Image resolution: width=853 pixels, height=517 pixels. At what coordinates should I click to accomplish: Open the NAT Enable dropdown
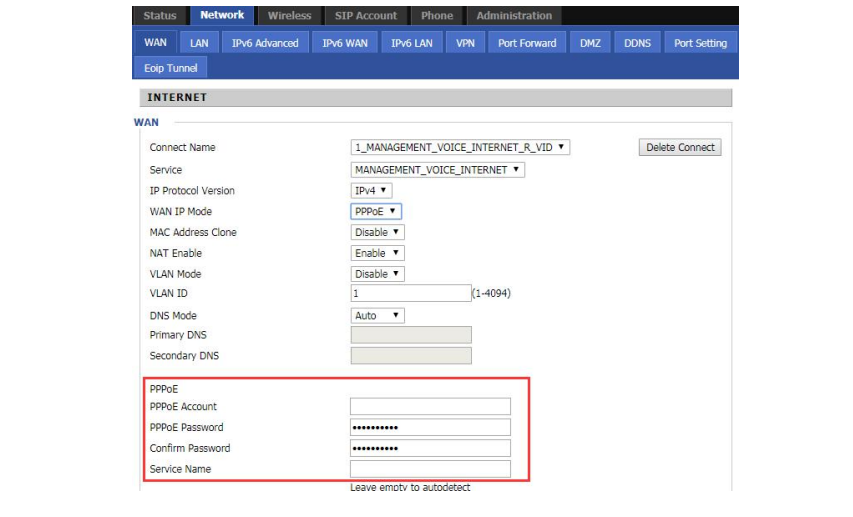(x=378, y=253)
